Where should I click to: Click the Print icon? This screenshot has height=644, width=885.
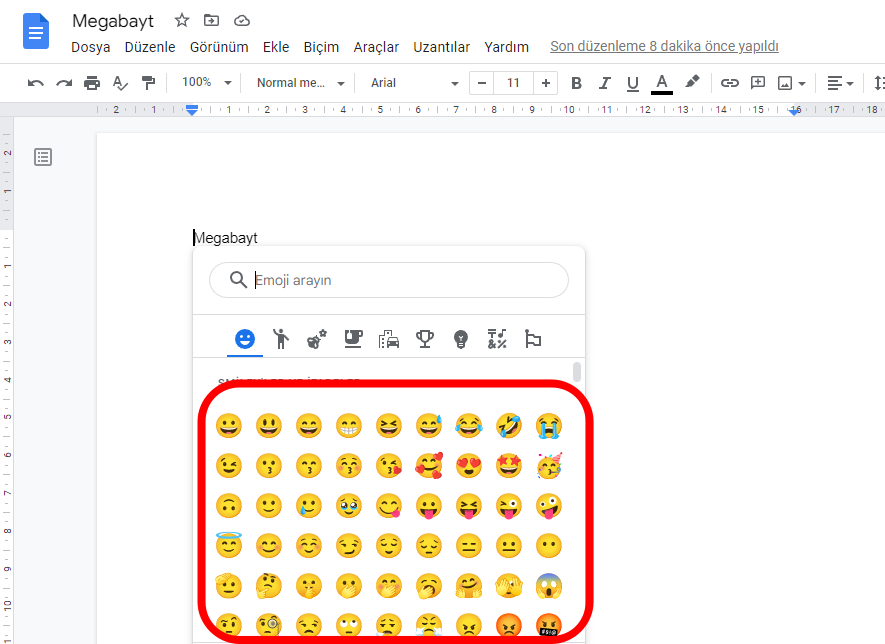92,83
